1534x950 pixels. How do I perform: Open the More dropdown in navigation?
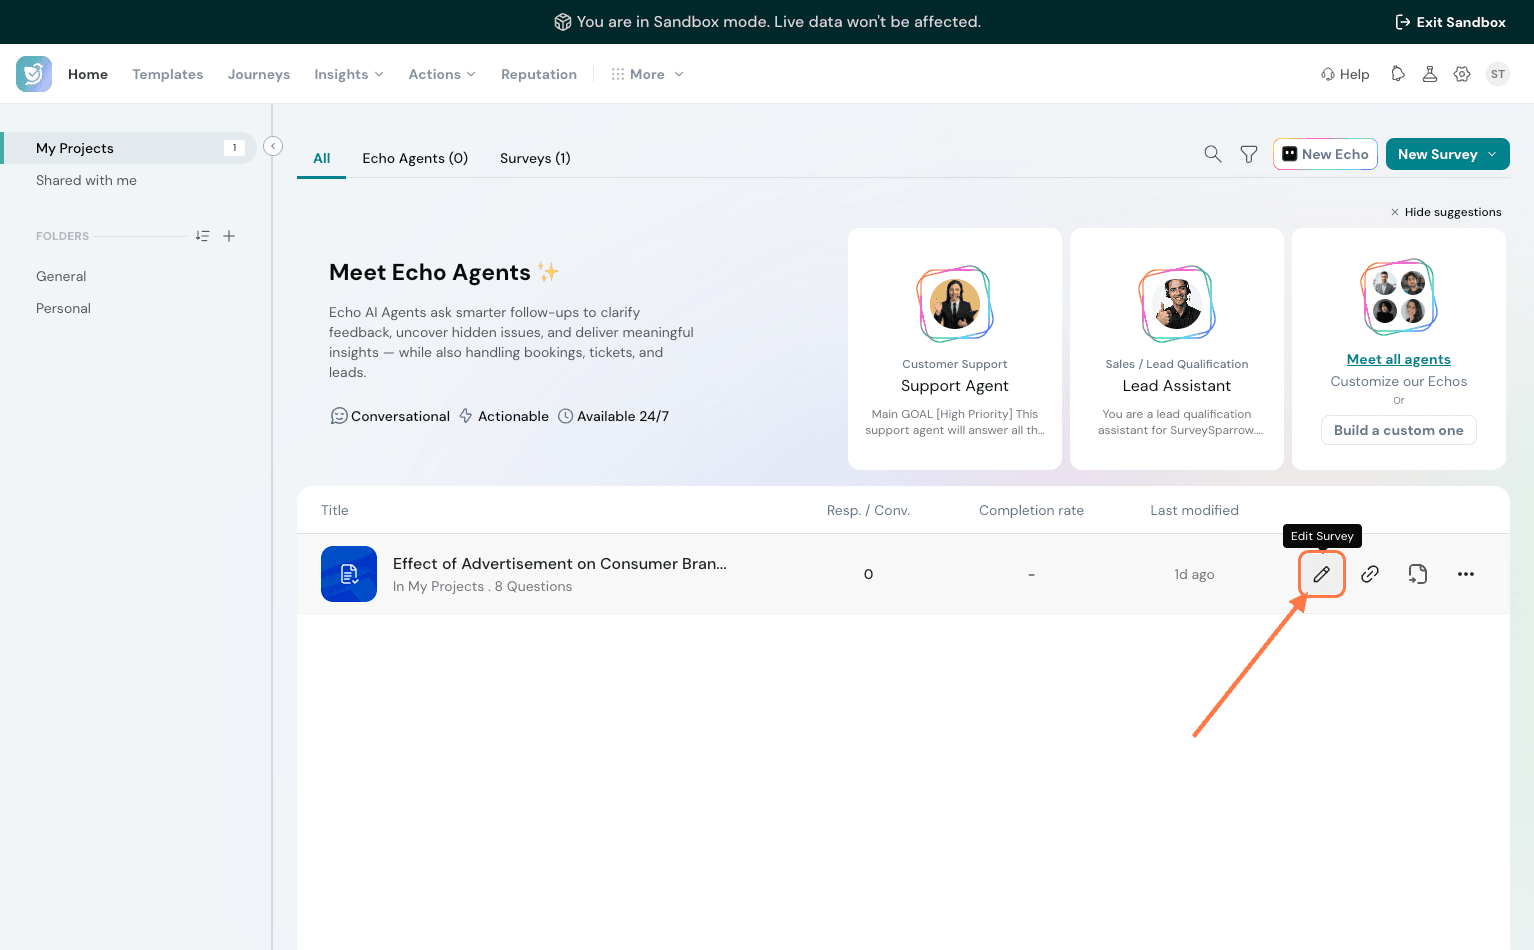tap(648, 74)
